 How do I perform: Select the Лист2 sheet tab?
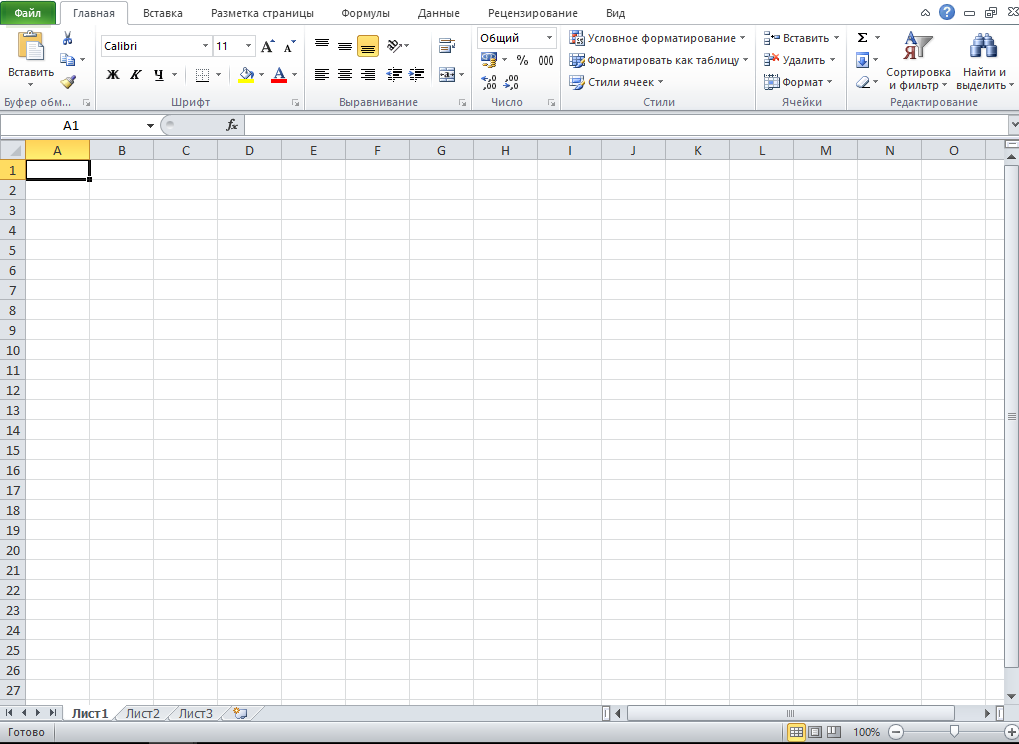(139, 713)
